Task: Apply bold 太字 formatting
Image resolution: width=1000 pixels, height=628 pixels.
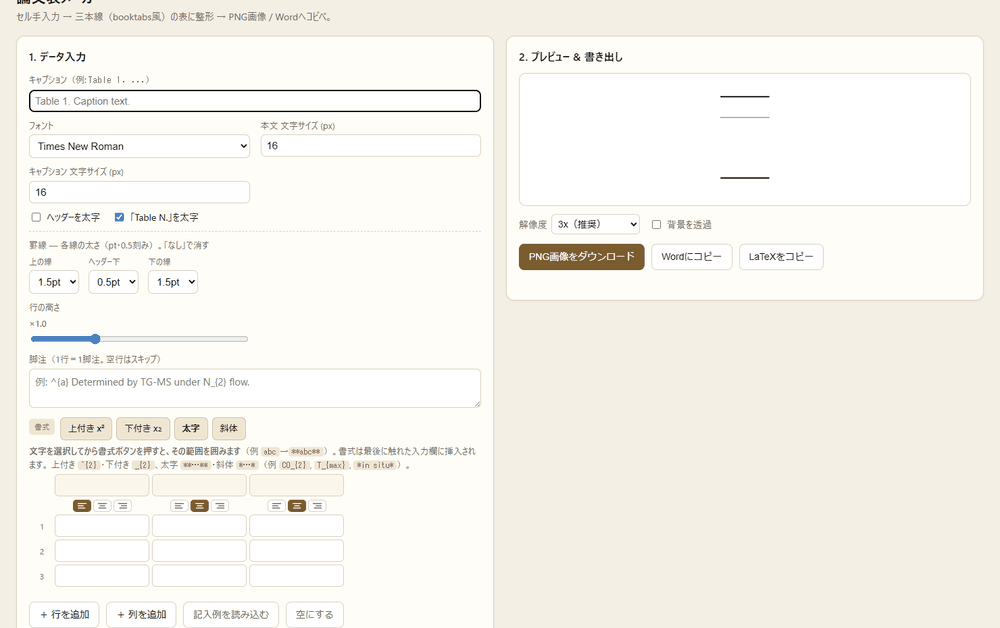Action: point(191,428)
